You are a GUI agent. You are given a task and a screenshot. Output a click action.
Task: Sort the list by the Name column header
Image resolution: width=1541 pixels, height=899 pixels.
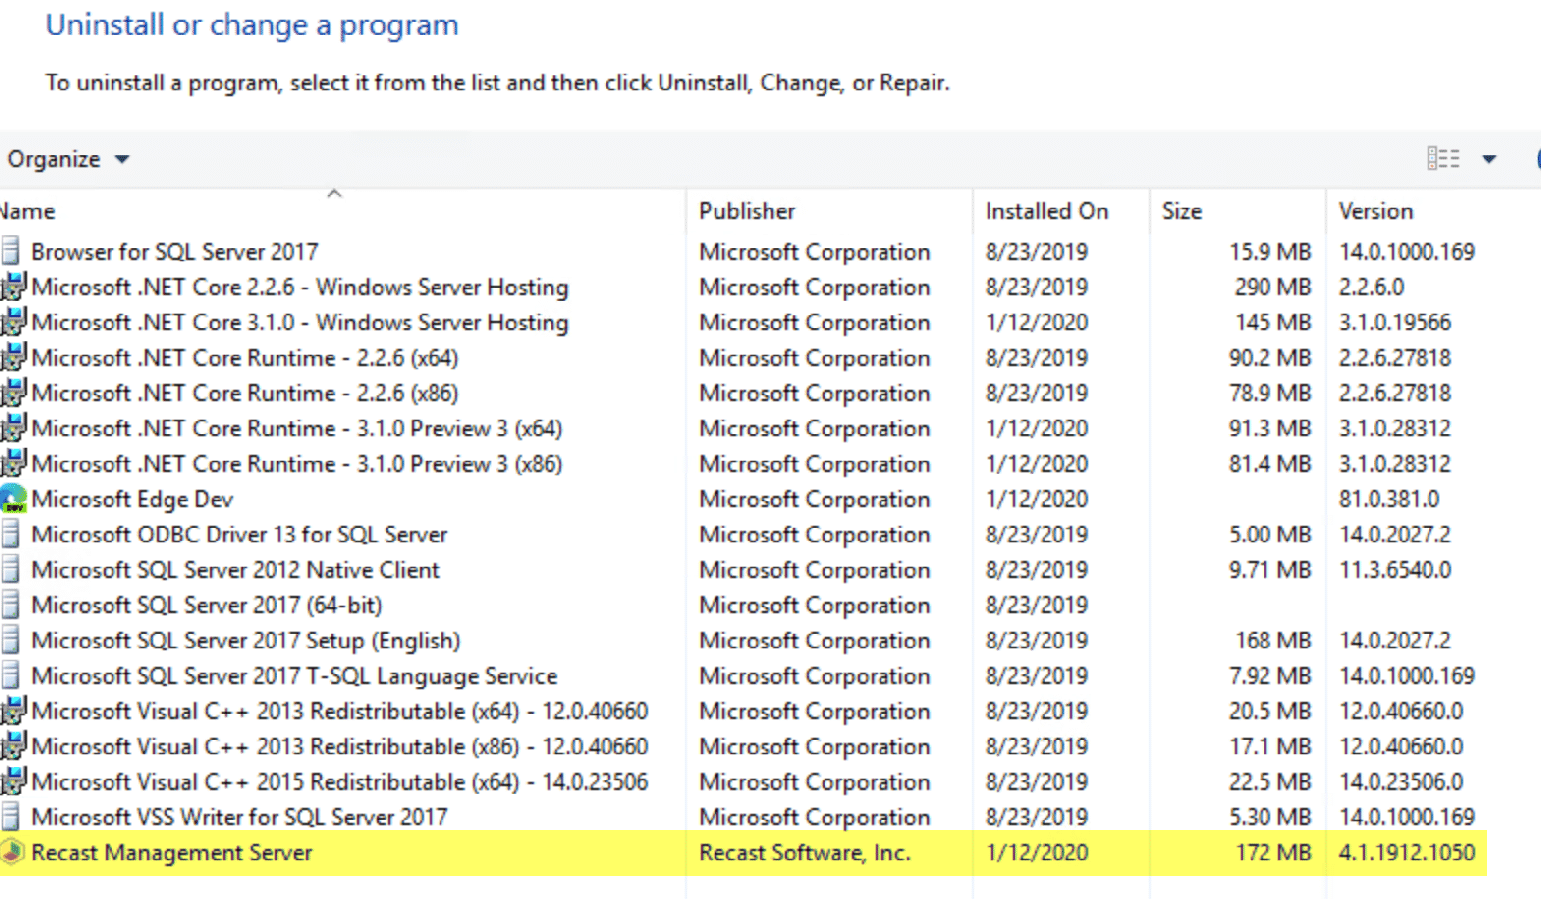click(28, 211)
